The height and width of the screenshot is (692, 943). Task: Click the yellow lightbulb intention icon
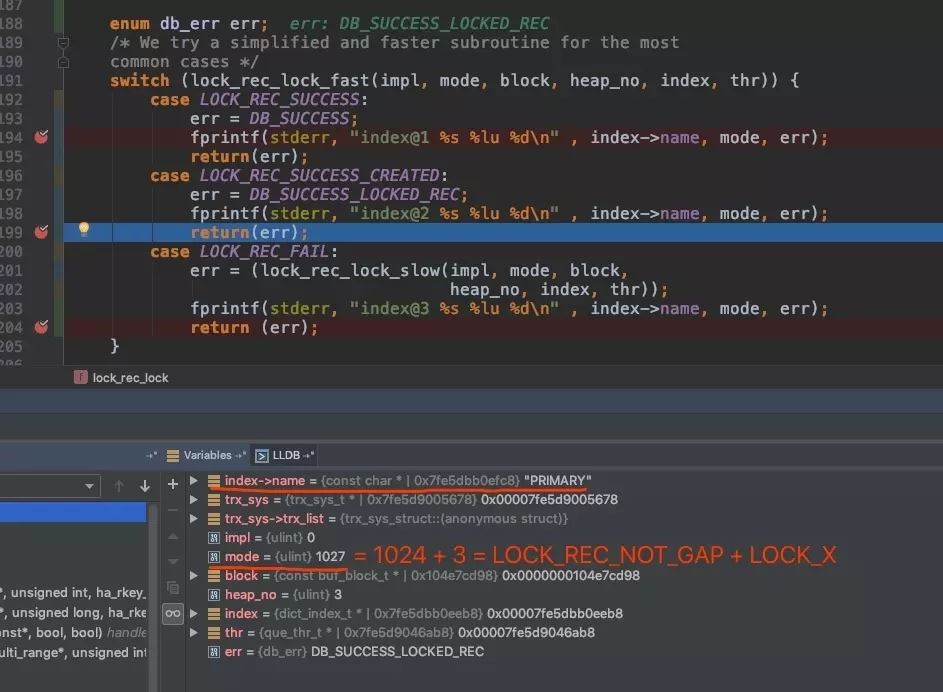tap(84, 230)
